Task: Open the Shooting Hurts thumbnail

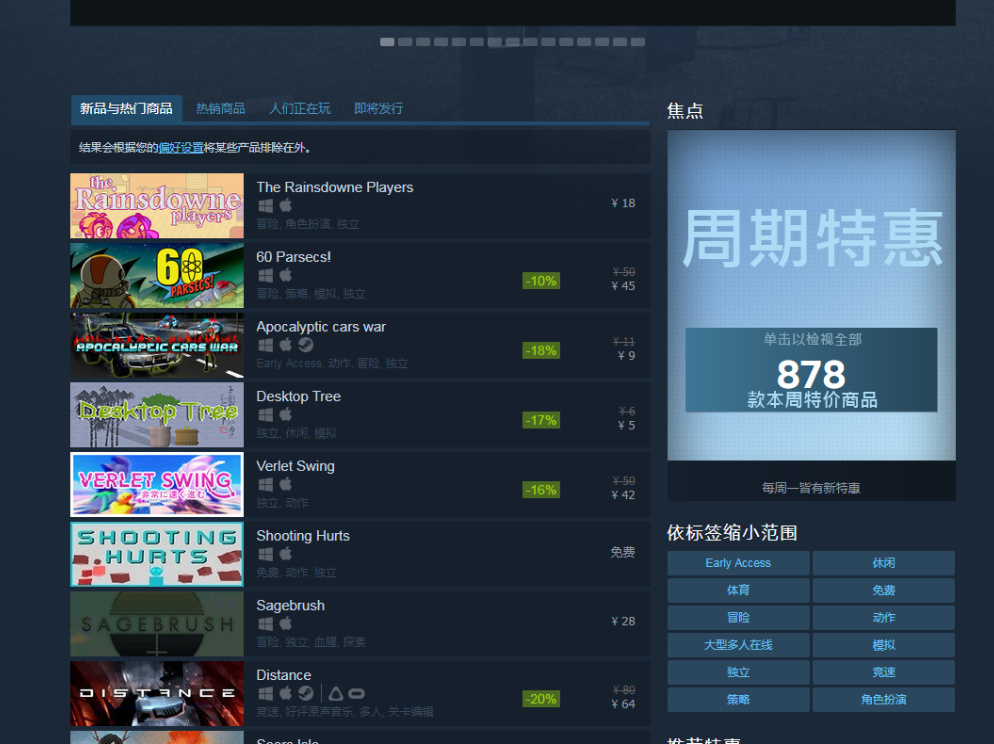Action: [x=157, y=555]
